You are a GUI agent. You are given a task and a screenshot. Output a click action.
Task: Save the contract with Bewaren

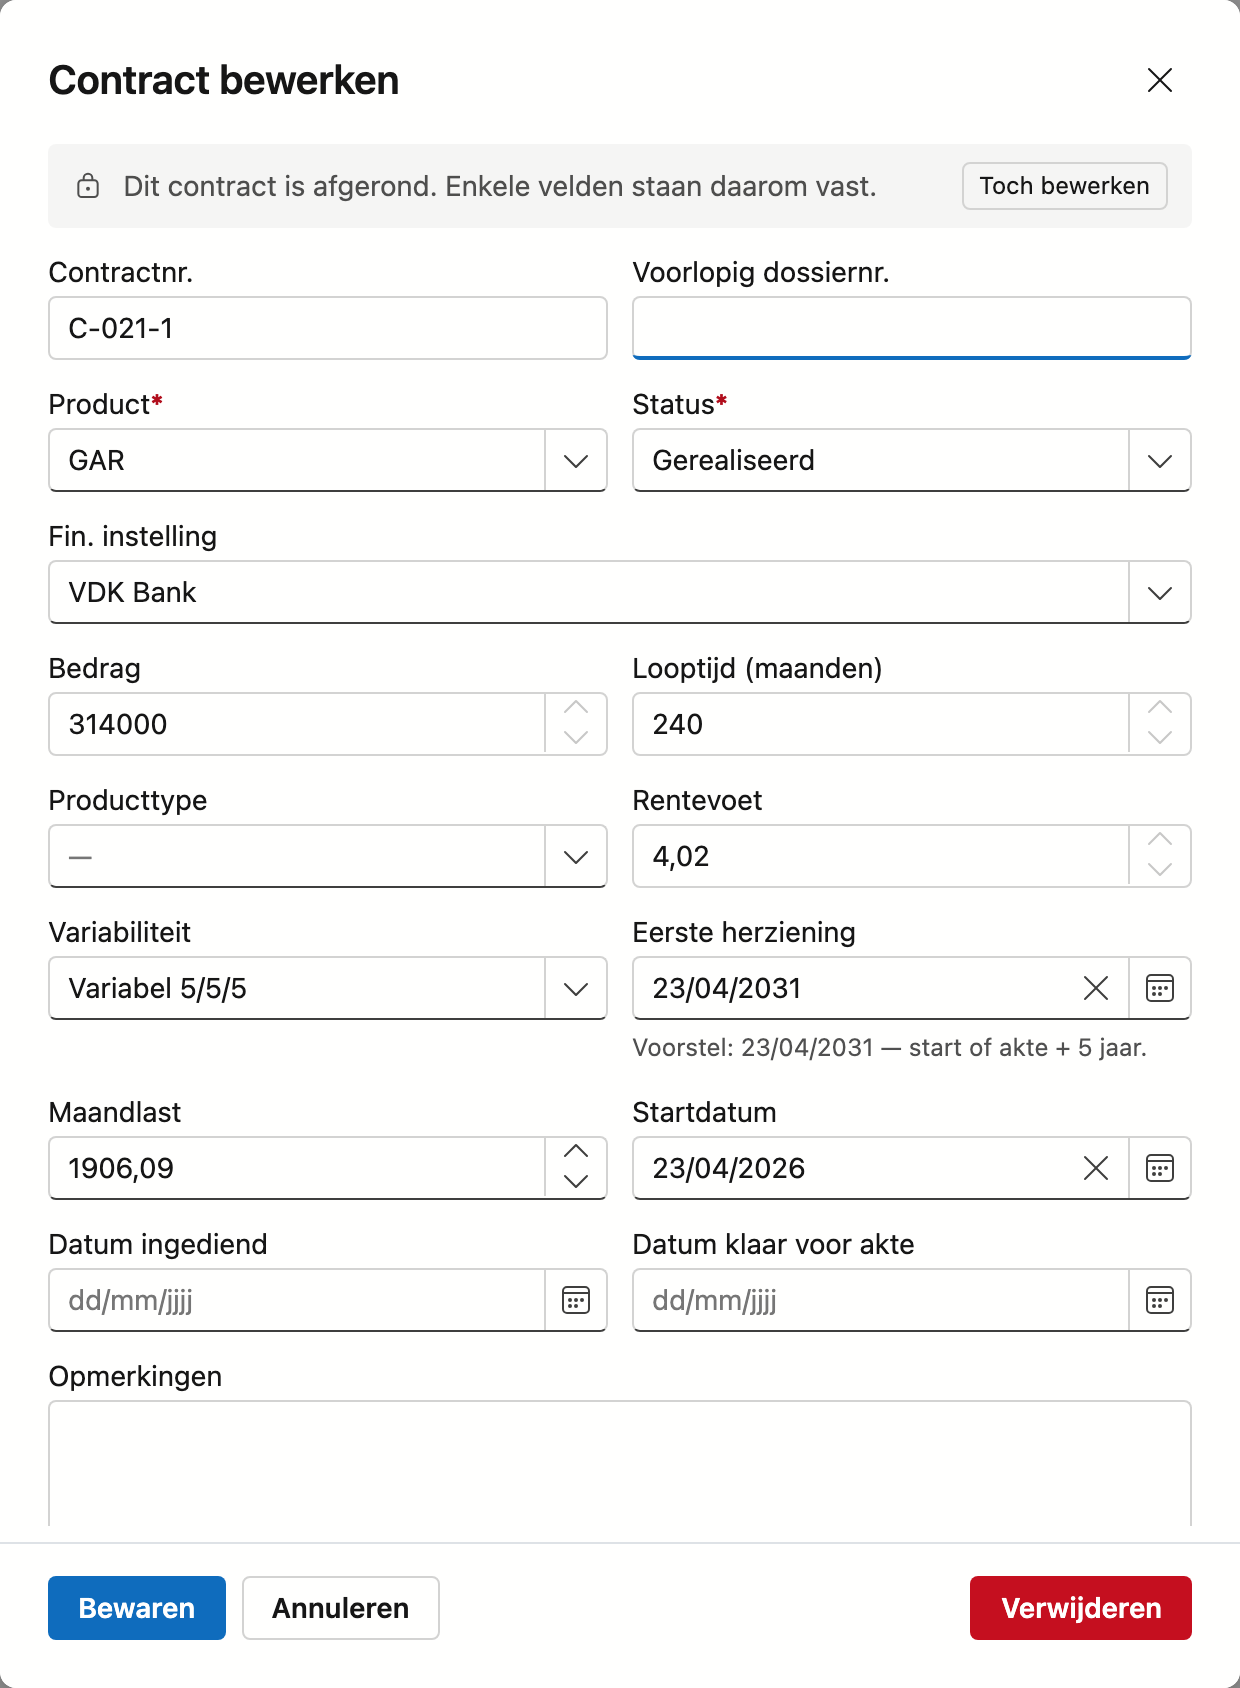tap(137, 1608)
